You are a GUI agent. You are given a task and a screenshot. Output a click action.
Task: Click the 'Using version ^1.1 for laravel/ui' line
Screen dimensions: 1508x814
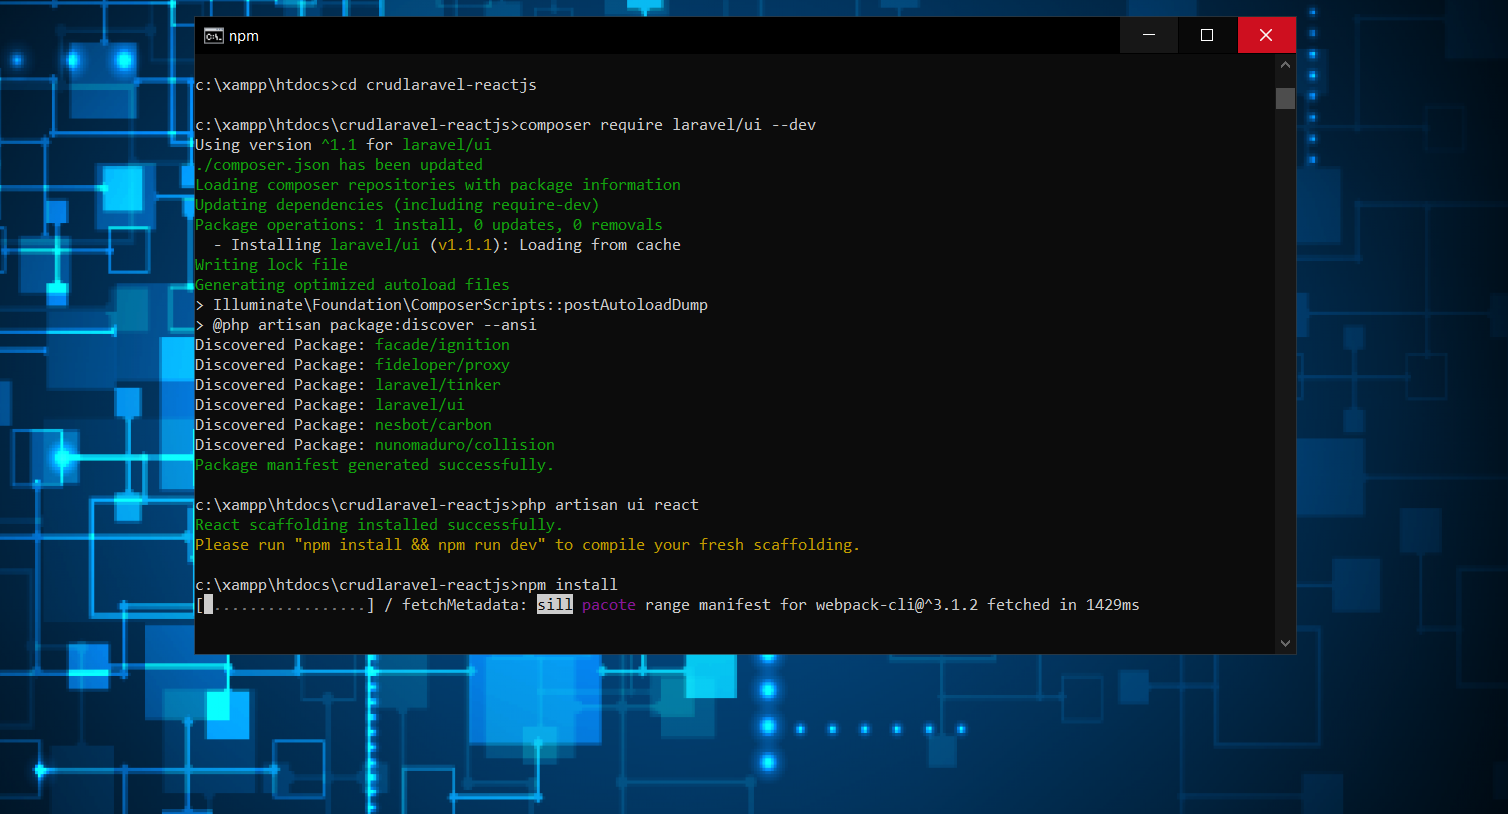click(x=343, y=145)
